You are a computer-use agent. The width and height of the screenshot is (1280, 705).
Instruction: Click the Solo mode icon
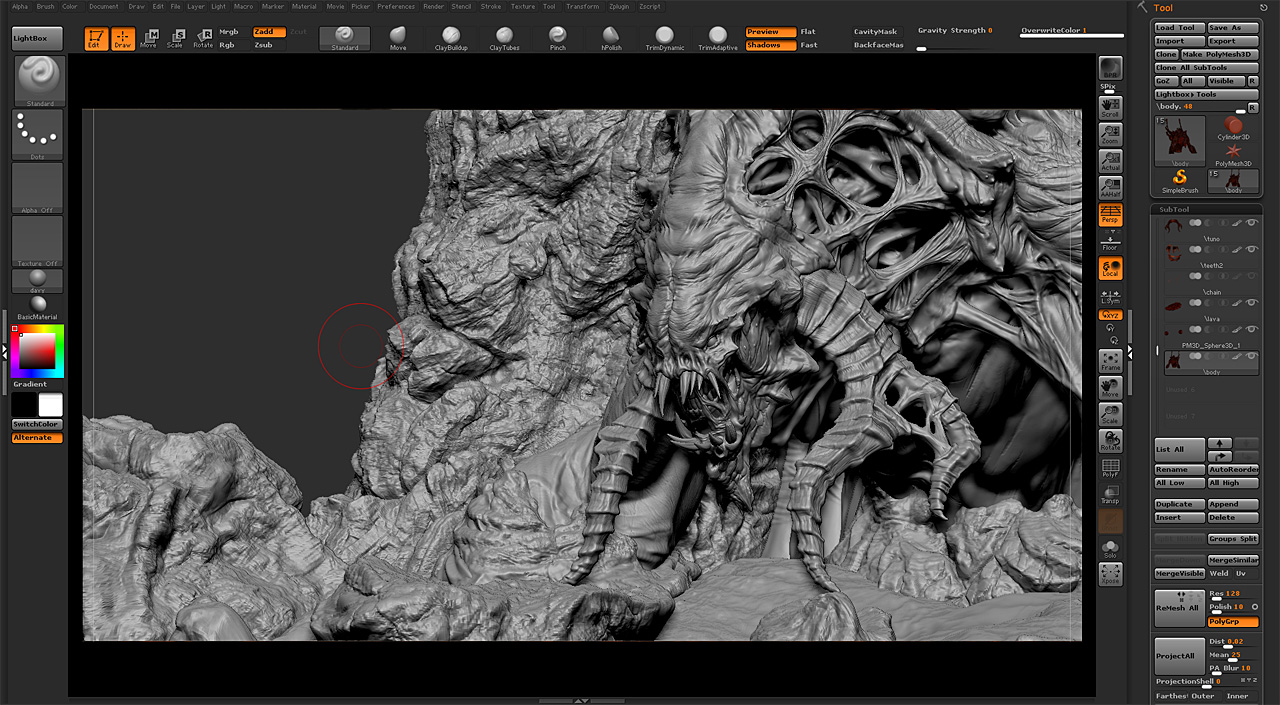1110,548
